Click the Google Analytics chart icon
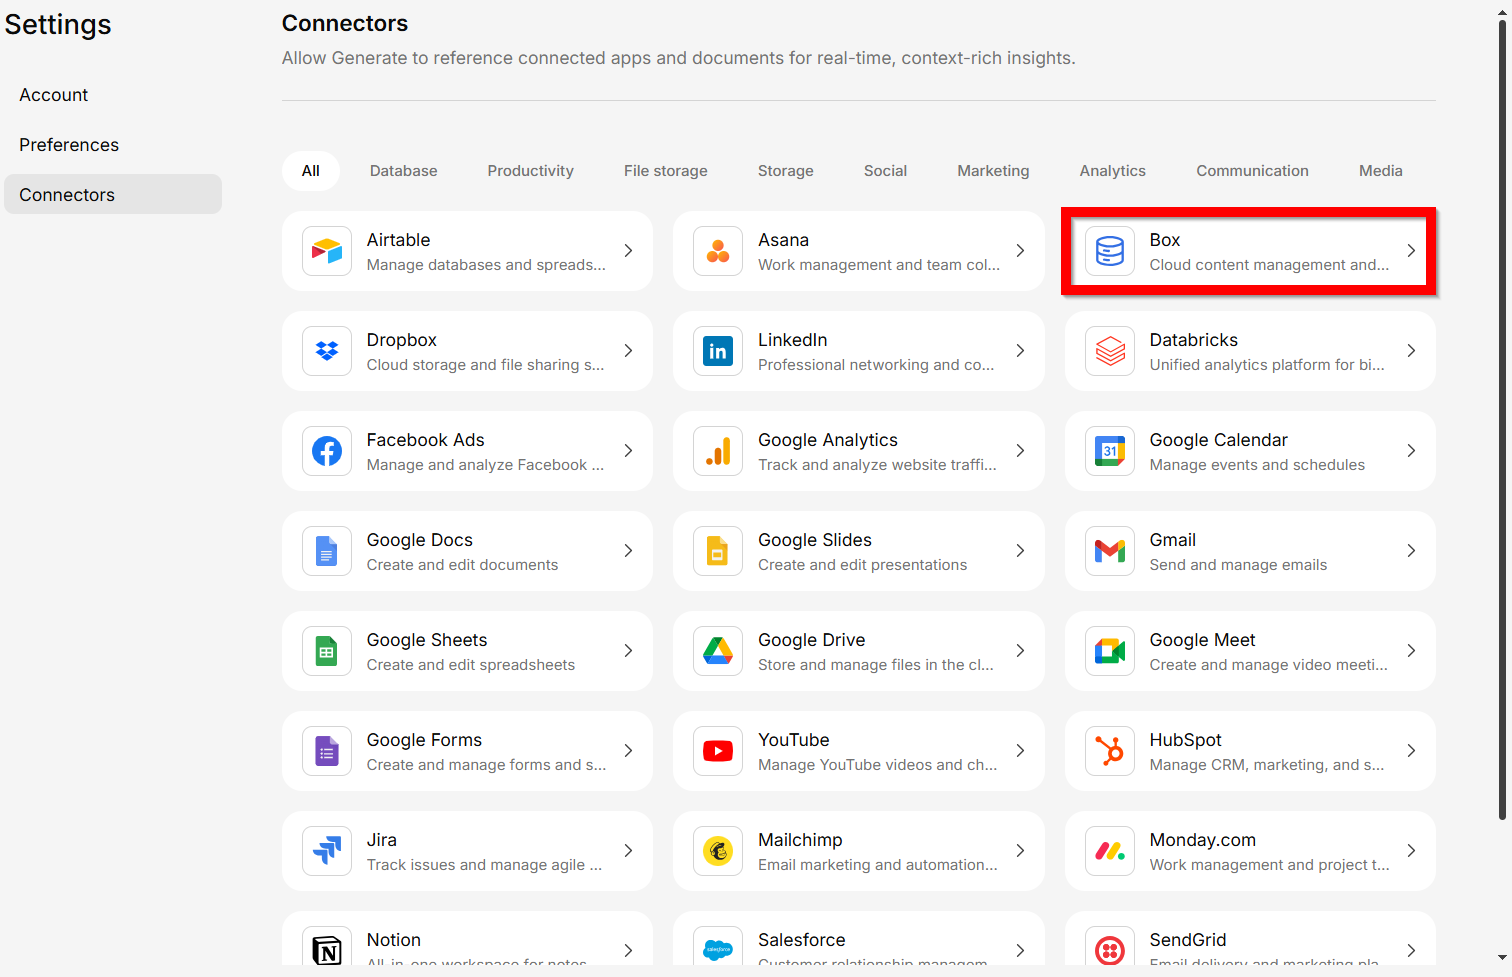1512x977 pixels. (718, 451)
